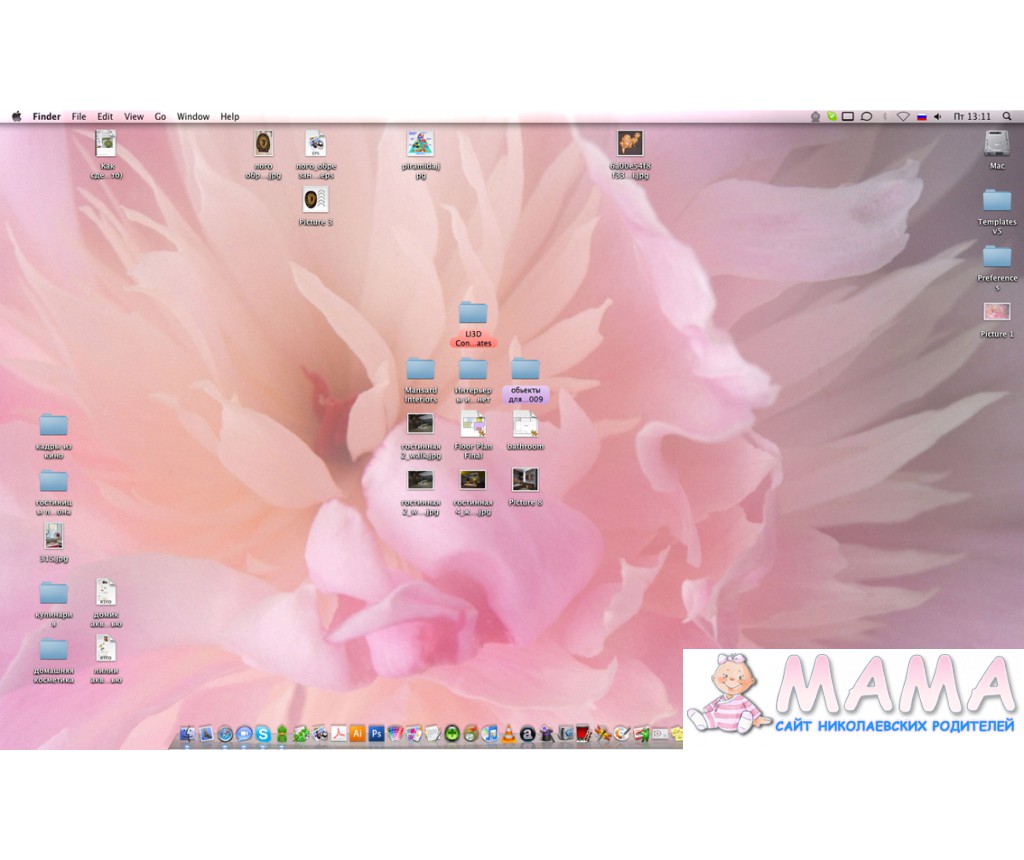The height and width of the screenshot is (860, 1024).
Task: Toggle Bluetooth status menu icon
Action: tap(885, 117)
